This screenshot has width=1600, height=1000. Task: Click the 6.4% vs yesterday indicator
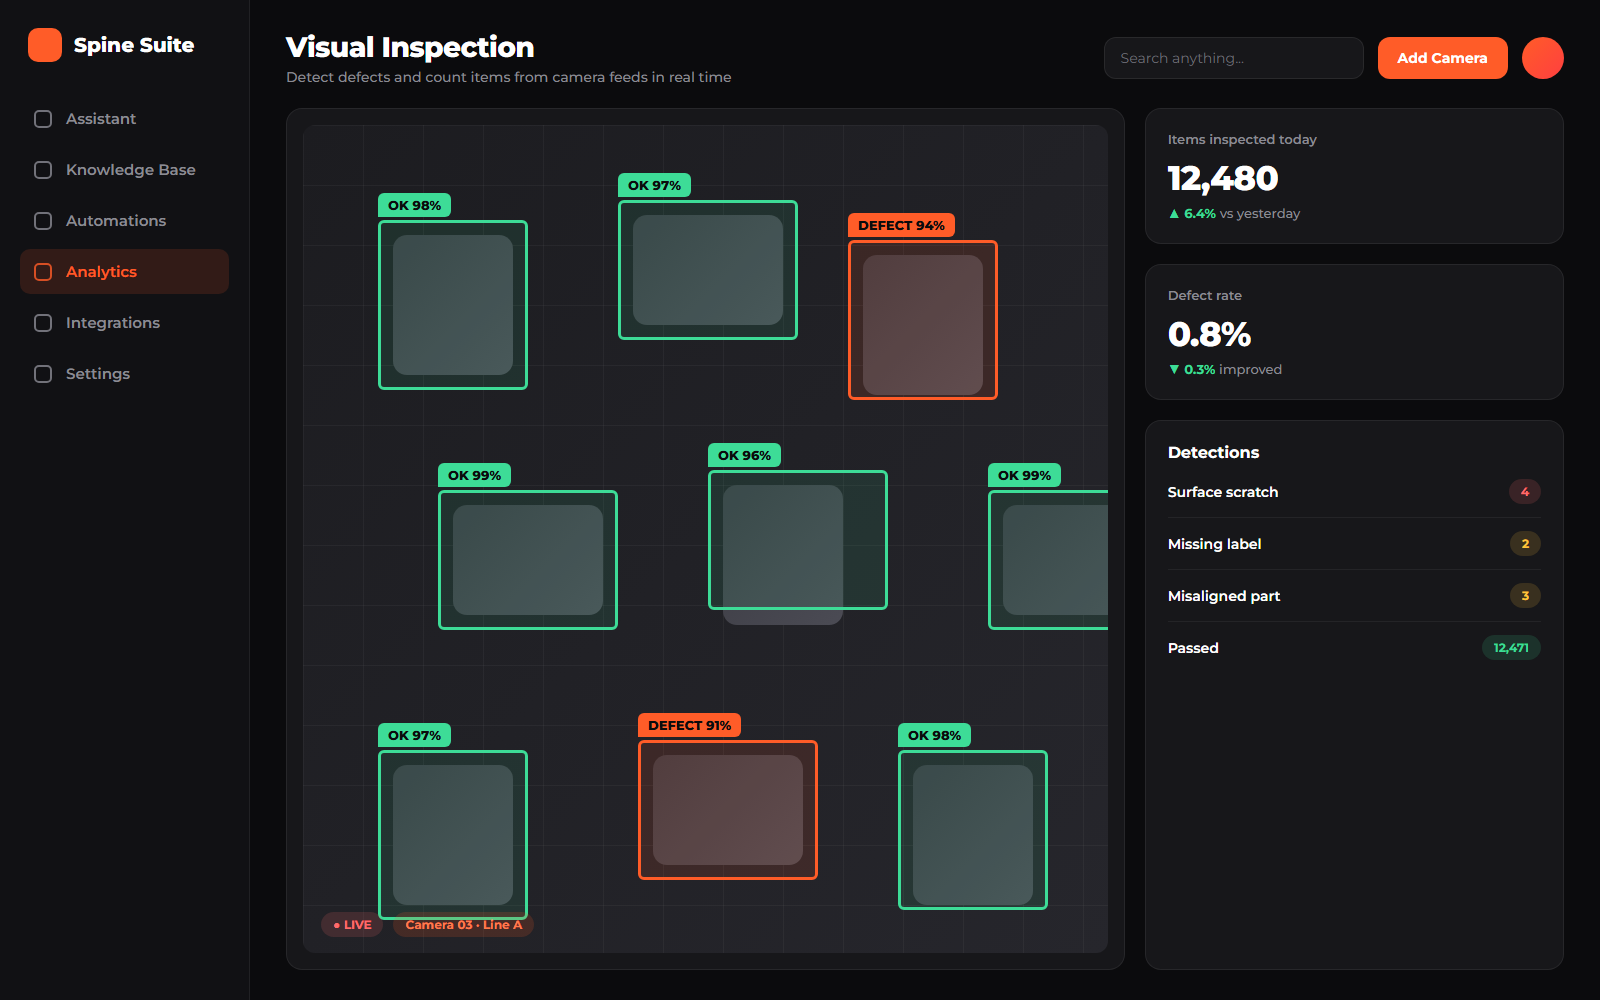1234,214
